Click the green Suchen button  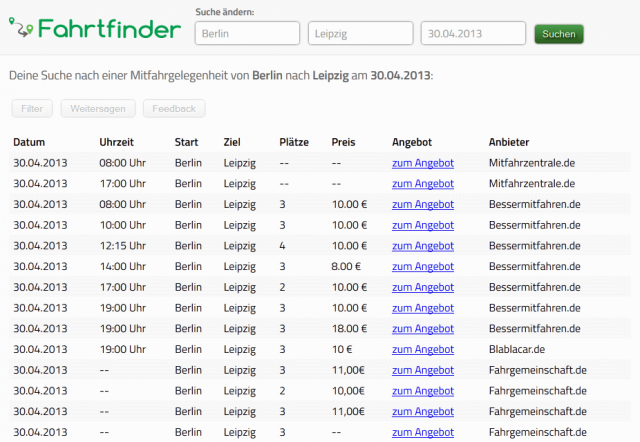pos(558,34)
